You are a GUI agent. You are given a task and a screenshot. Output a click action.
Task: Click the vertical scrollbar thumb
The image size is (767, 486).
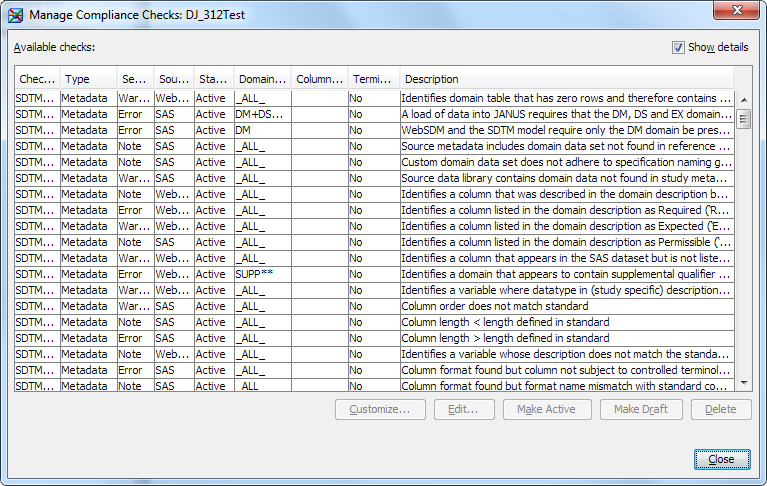pos(744,119)
